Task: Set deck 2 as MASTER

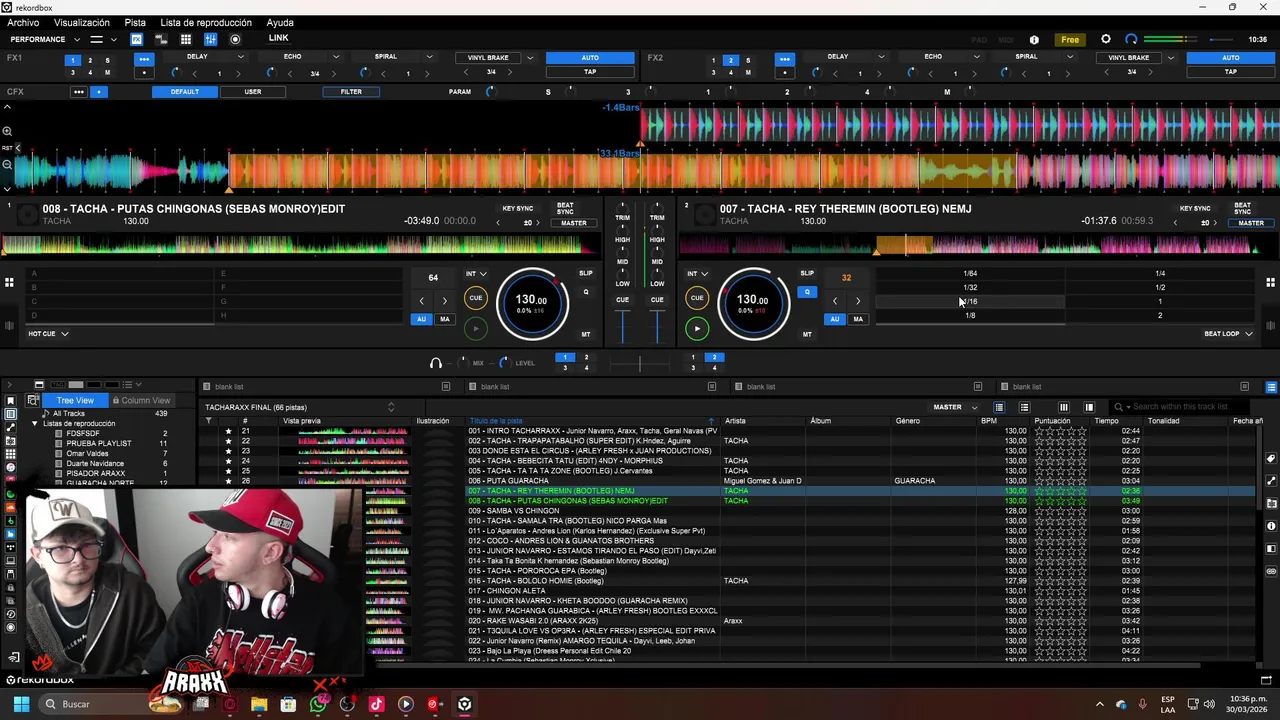Action: click(x=1251, y=223)
